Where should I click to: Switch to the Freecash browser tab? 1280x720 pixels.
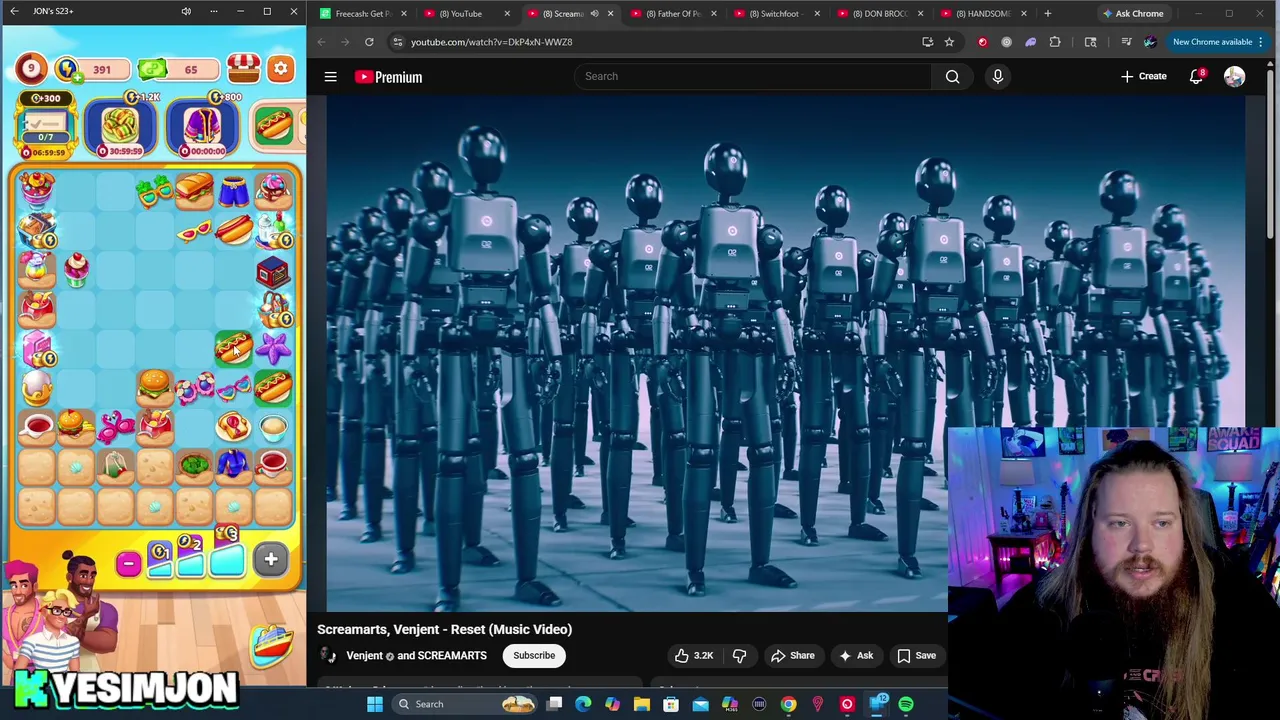[363, 13]
